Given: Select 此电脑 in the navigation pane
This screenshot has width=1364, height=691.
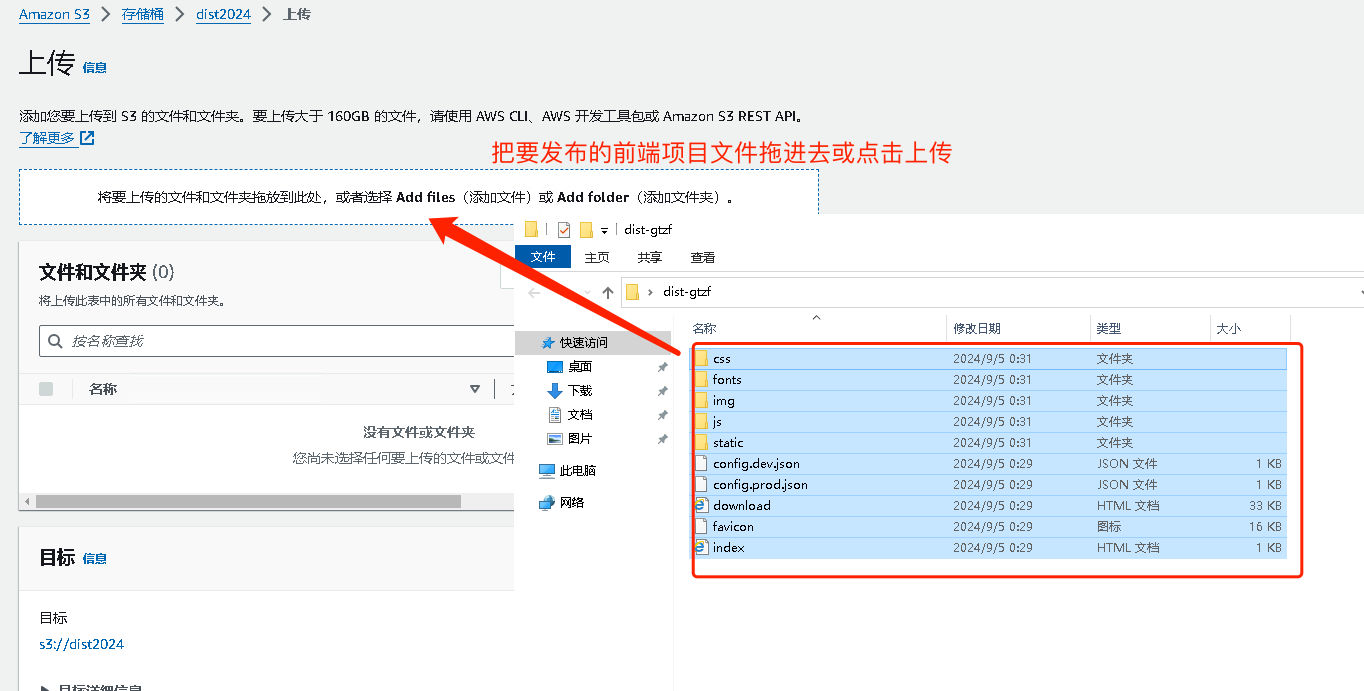Looking at the screenshot, I should pos(578,470).
